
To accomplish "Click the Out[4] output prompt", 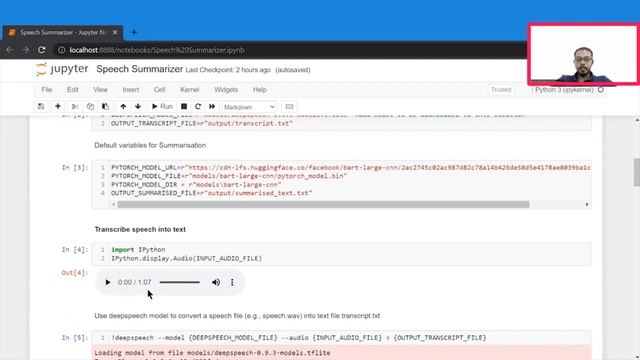I will [x=75, y=273].
